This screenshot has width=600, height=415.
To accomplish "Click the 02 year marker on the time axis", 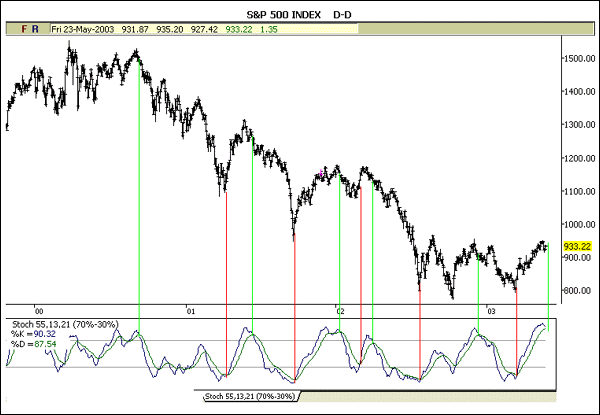I will (x=340, y=311).
